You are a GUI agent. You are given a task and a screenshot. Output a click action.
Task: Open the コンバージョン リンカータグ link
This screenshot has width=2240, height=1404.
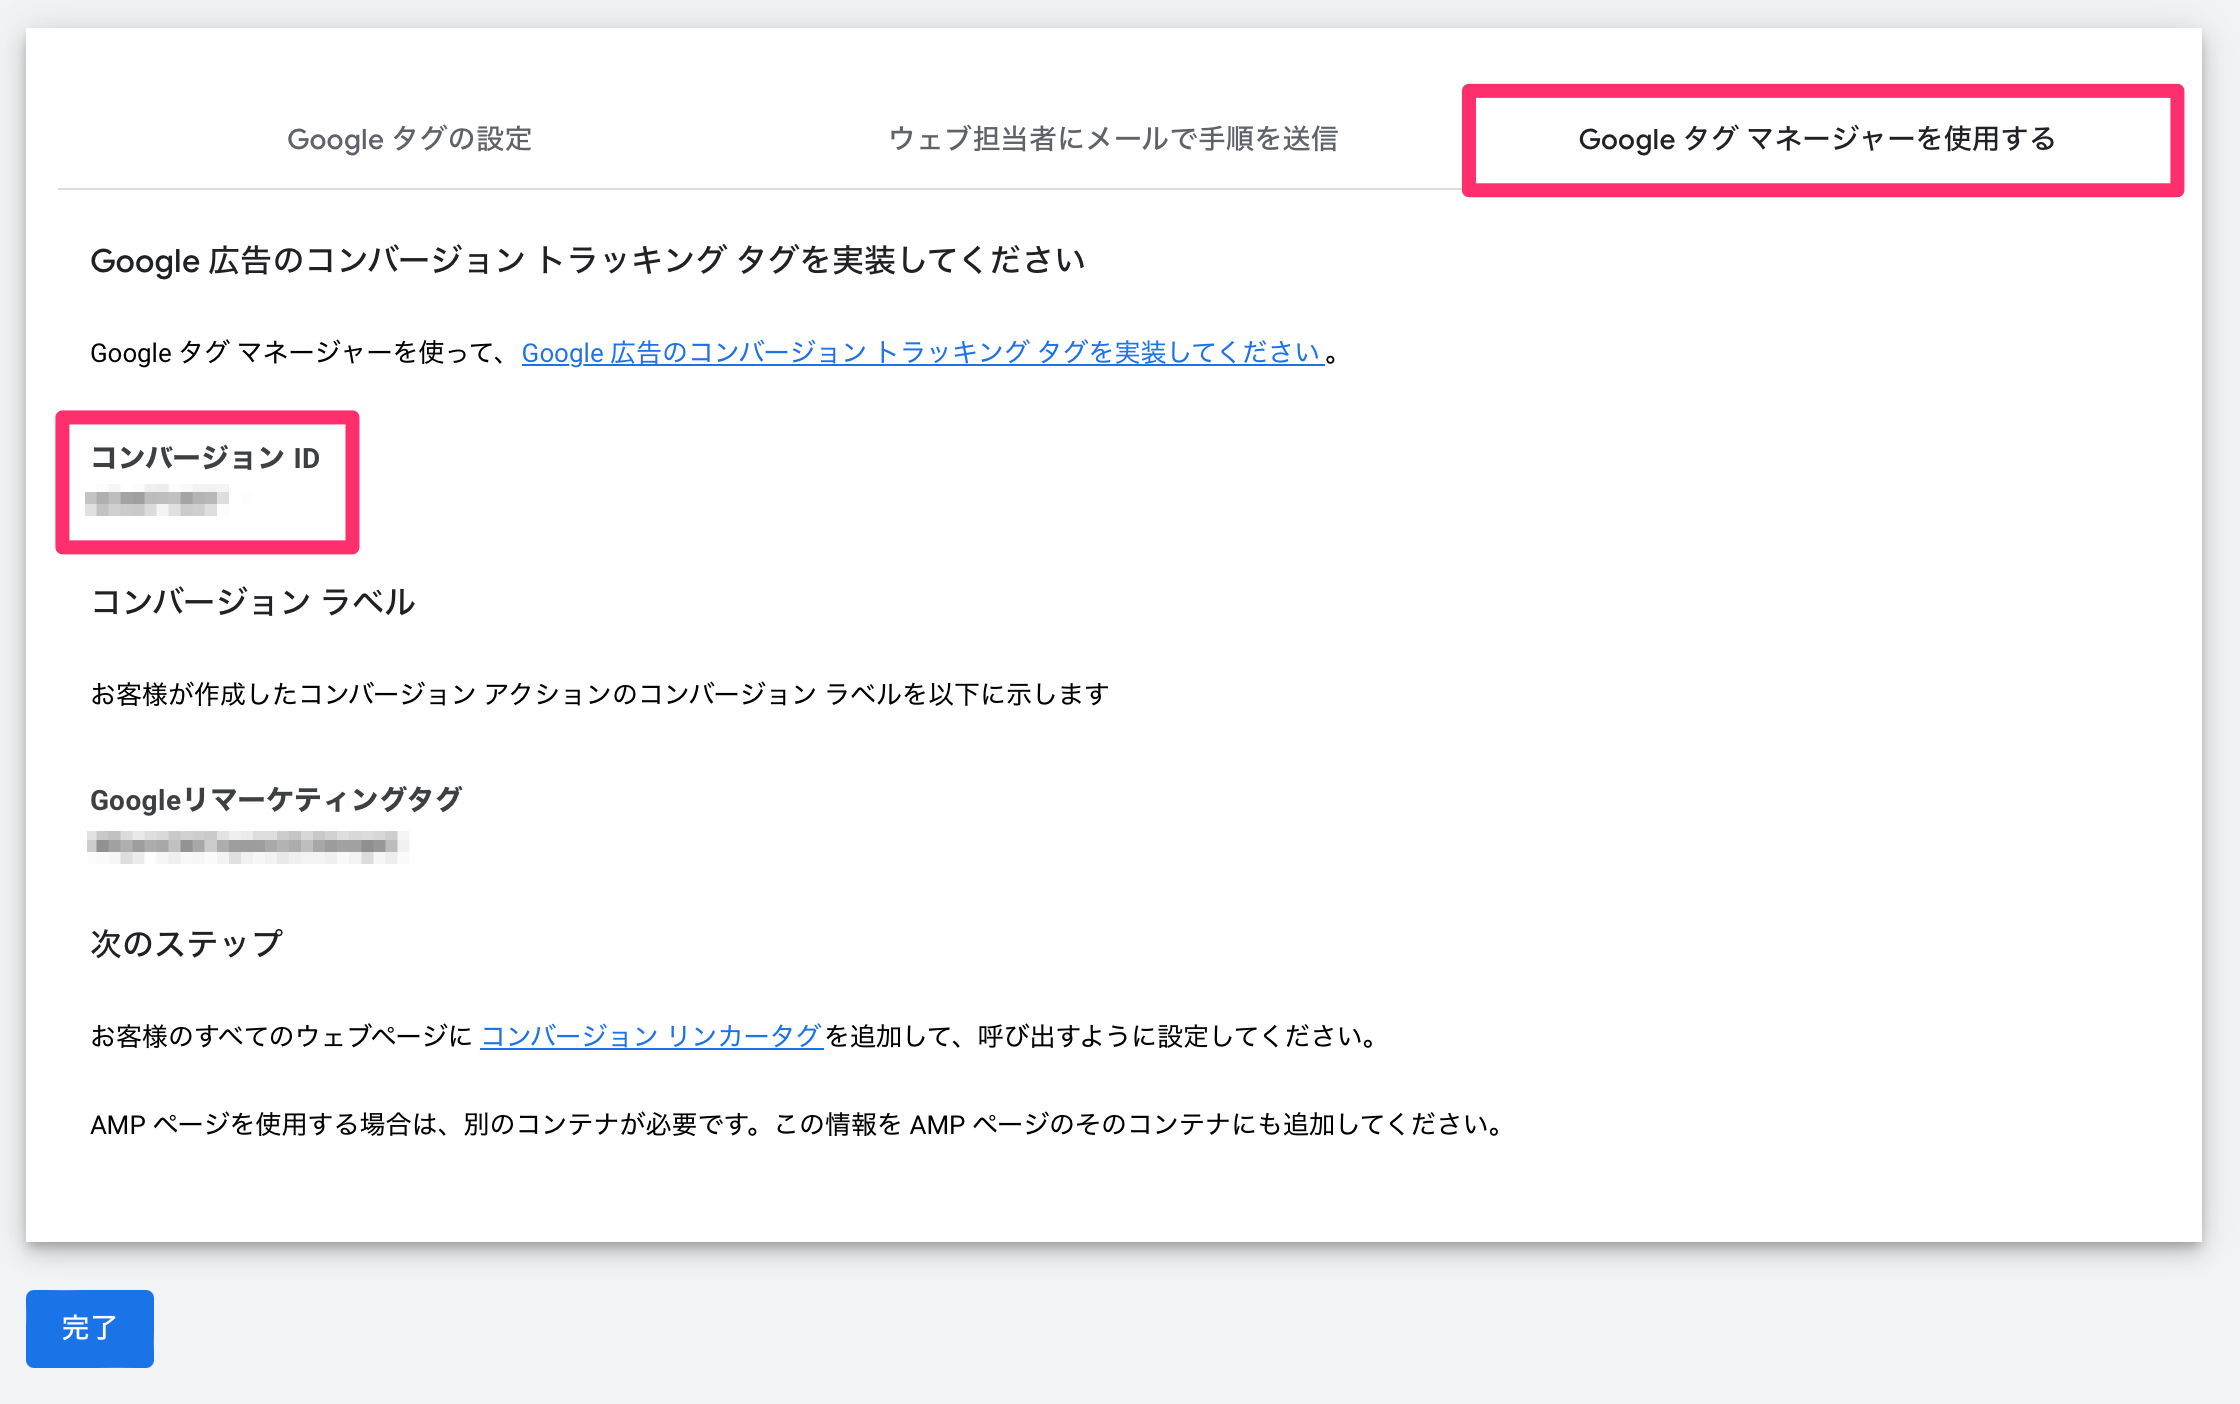[652, 1036]
